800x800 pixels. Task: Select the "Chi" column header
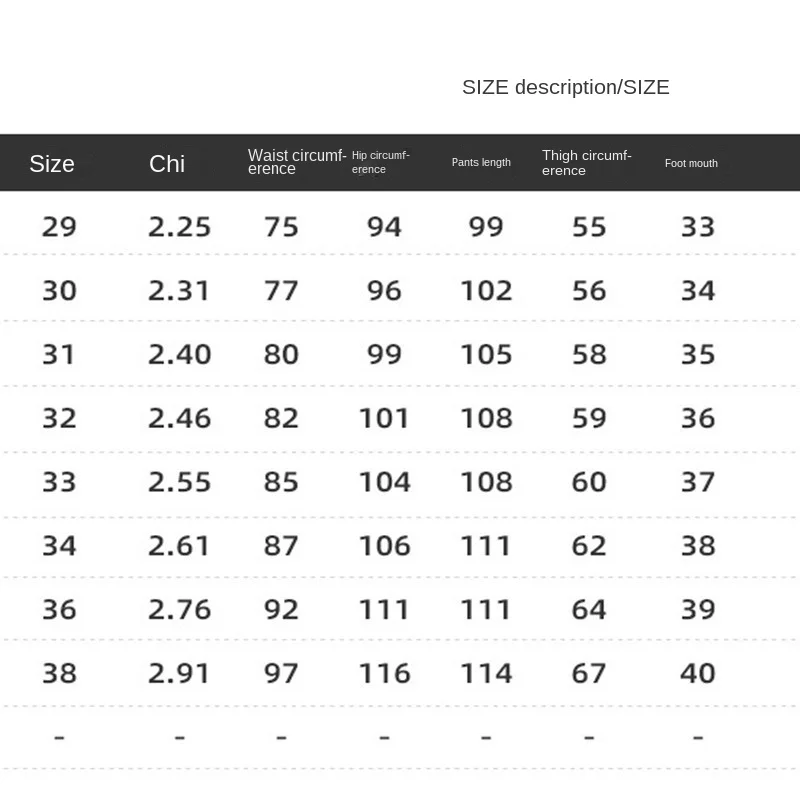[x=167, y=164]
